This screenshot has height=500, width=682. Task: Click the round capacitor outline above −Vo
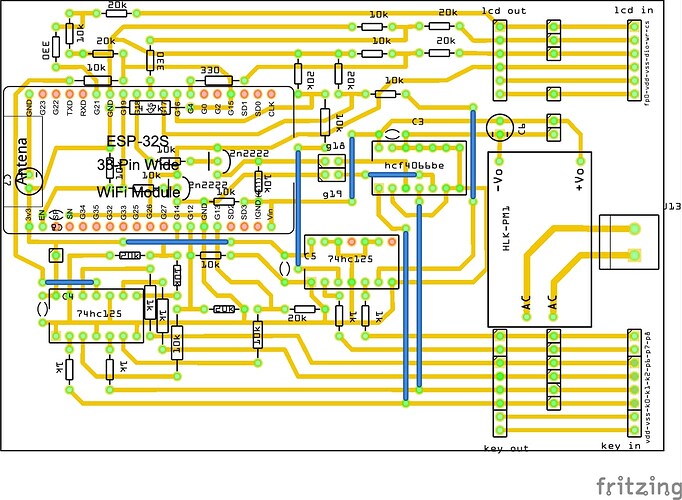500,128
